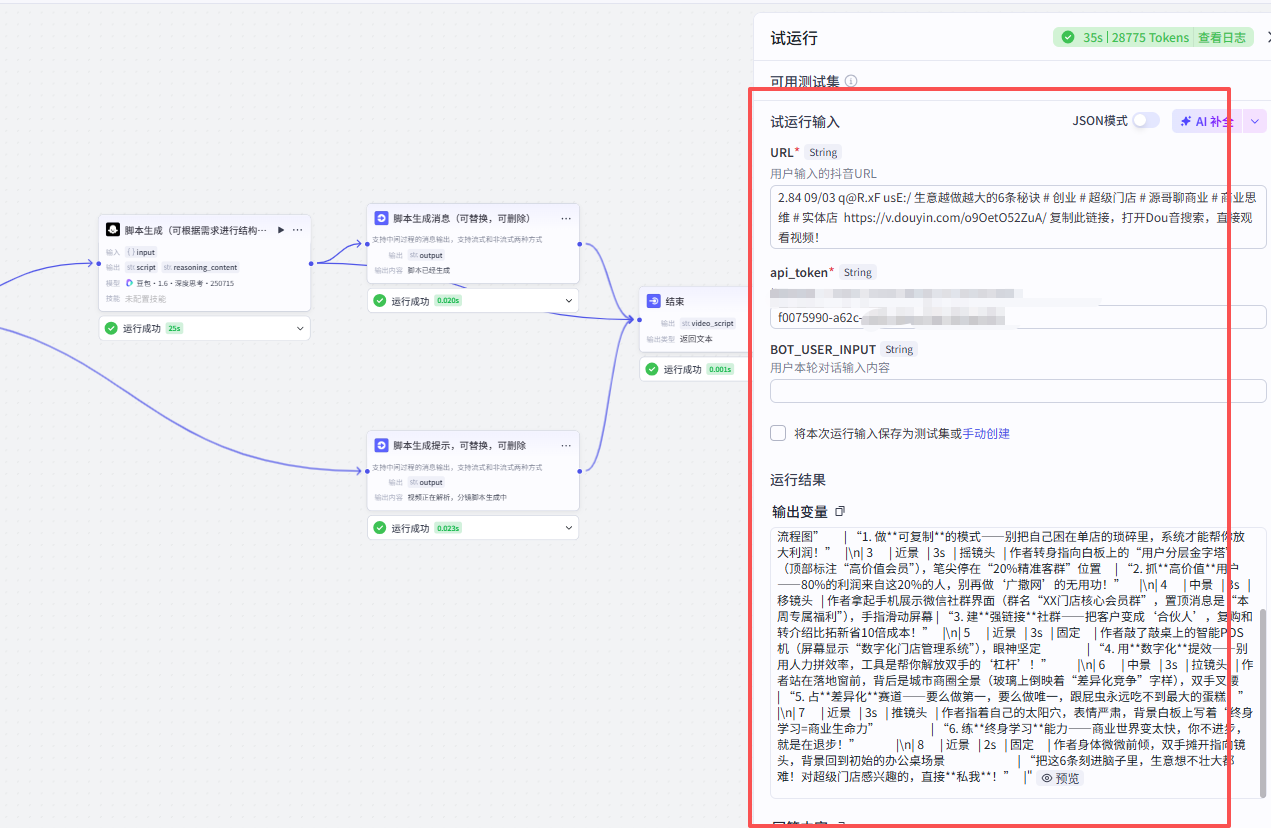The image size is (1271, 828).
Task: Click the 输出变量 label
Action: 800,512
